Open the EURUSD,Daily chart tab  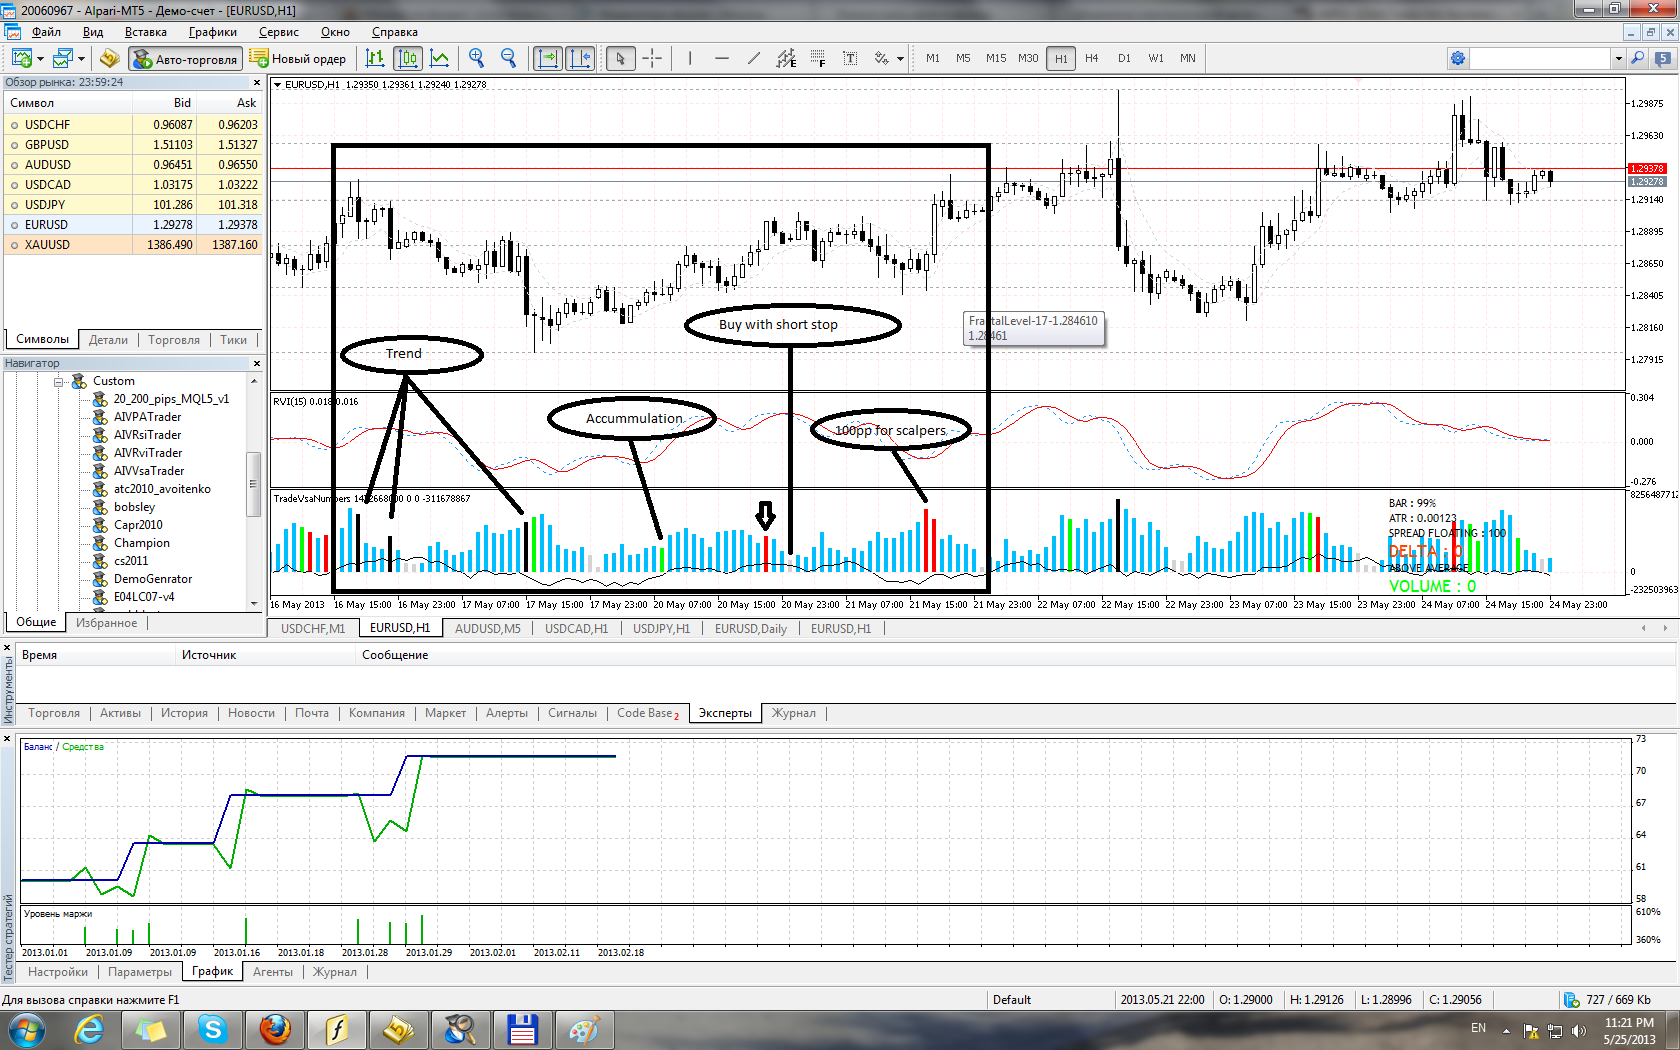(750, 629)
